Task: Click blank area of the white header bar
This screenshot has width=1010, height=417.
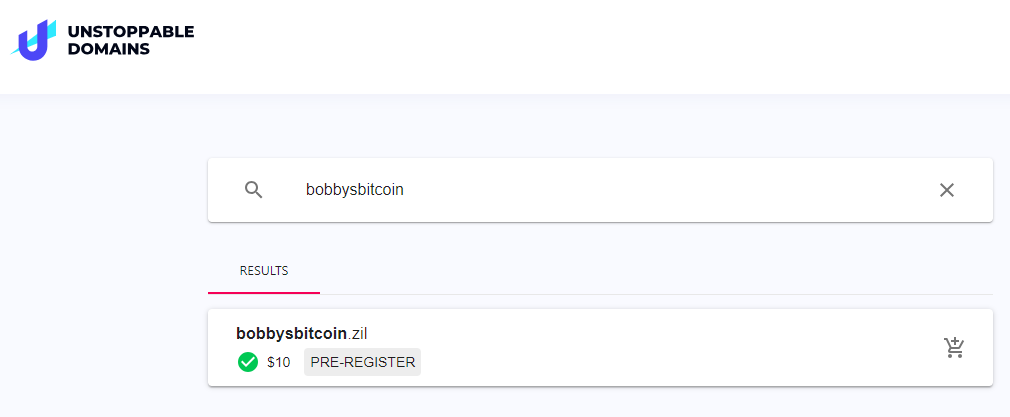Action: pyautogui.click(x=600, y=45)
